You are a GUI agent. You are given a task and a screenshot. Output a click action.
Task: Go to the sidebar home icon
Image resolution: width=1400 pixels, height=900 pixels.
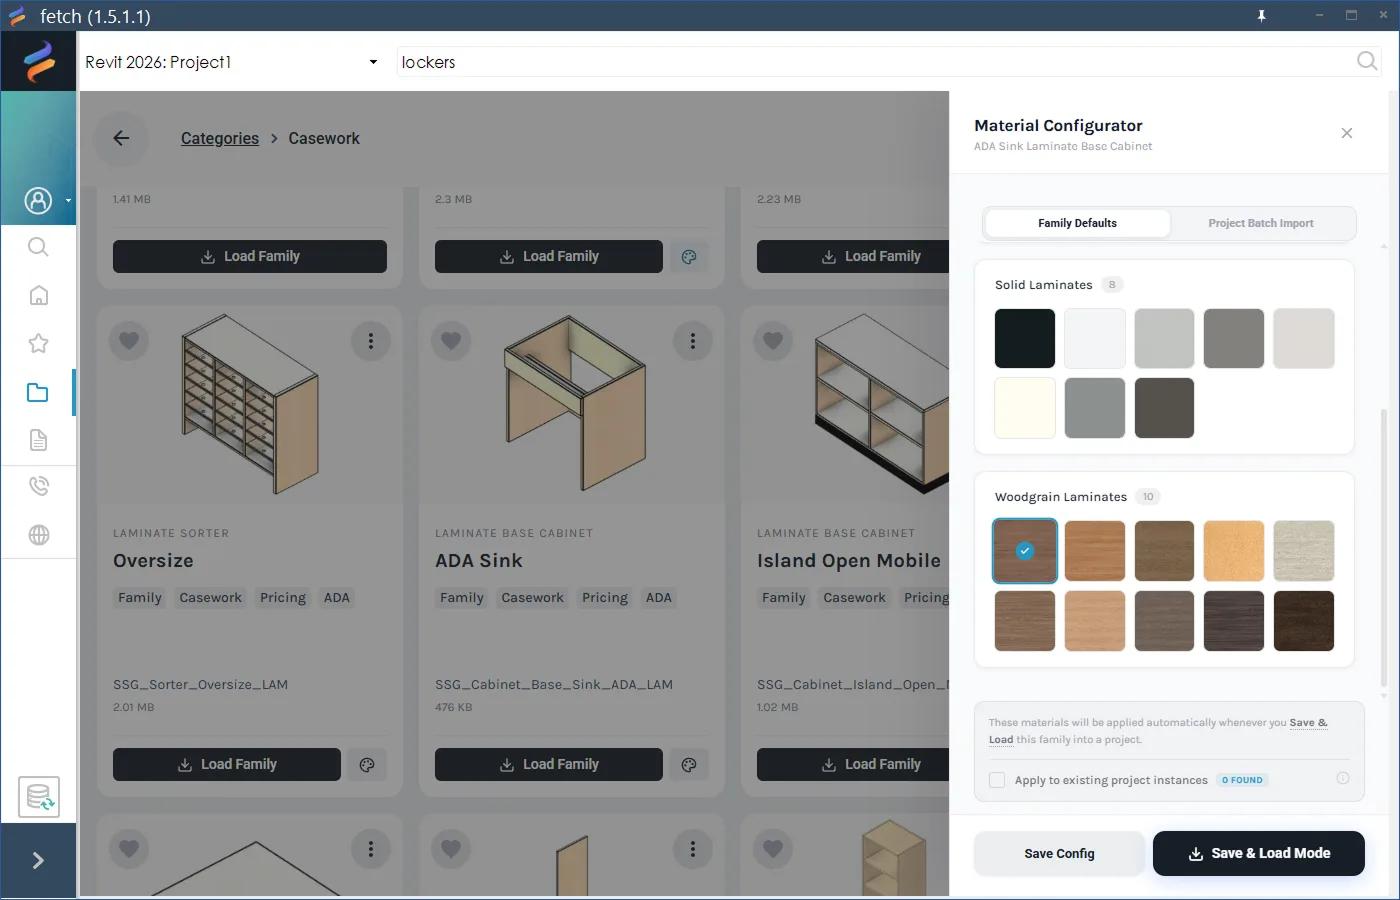tap(38, 295)
